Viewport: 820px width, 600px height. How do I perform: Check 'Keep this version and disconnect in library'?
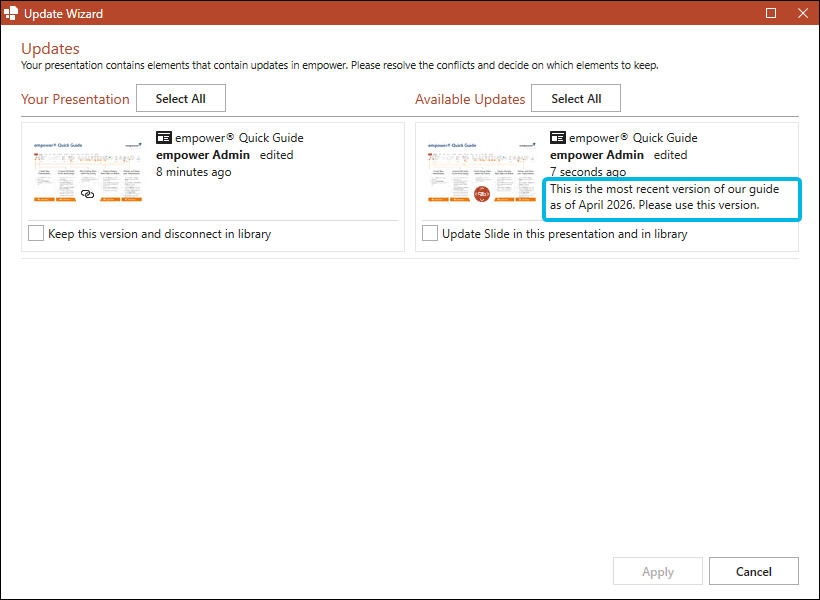[x=36, y=233]
